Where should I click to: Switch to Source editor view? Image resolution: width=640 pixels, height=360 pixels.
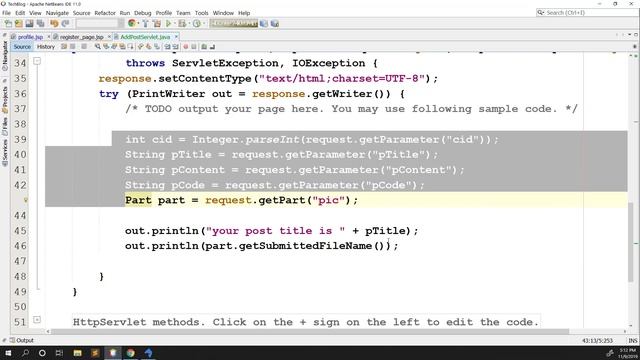tap(22, 47)
